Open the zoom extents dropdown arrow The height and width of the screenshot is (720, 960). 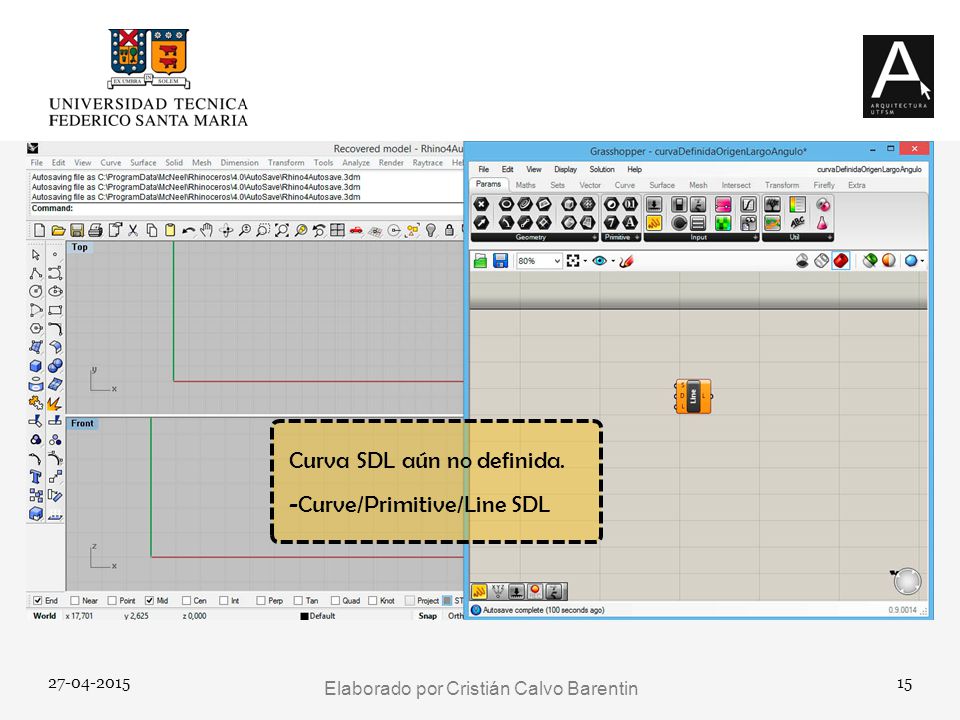point(585,261)
